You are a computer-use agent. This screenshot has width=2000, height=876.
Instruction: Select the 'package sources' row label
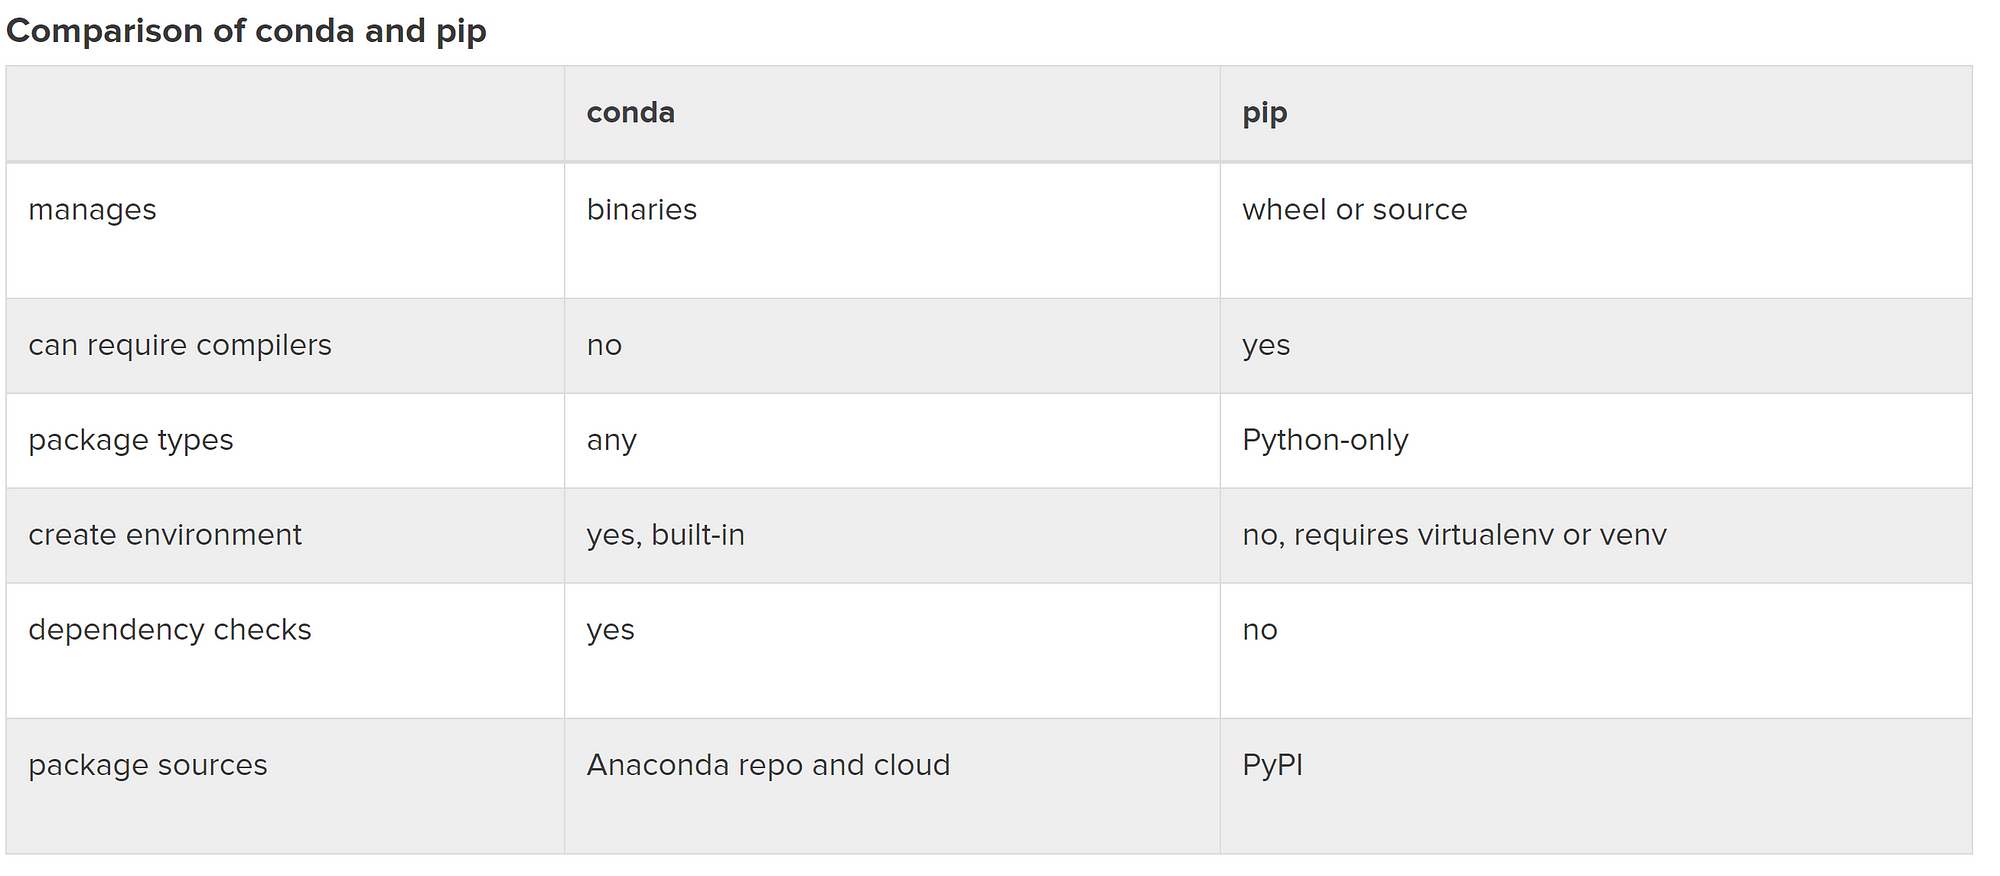pyautogui.click(x=148, y=765)
